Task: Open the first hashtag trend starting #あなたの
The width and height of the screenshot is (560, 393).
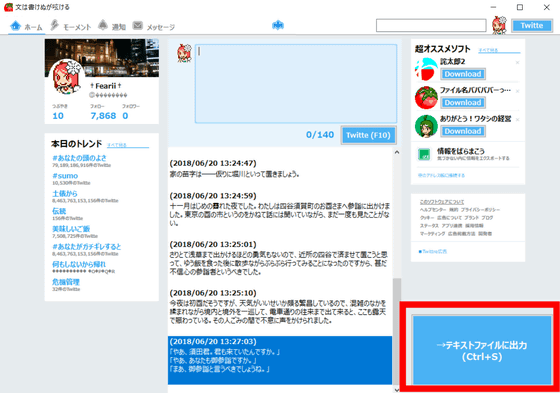Action: (x=79, y=158)
